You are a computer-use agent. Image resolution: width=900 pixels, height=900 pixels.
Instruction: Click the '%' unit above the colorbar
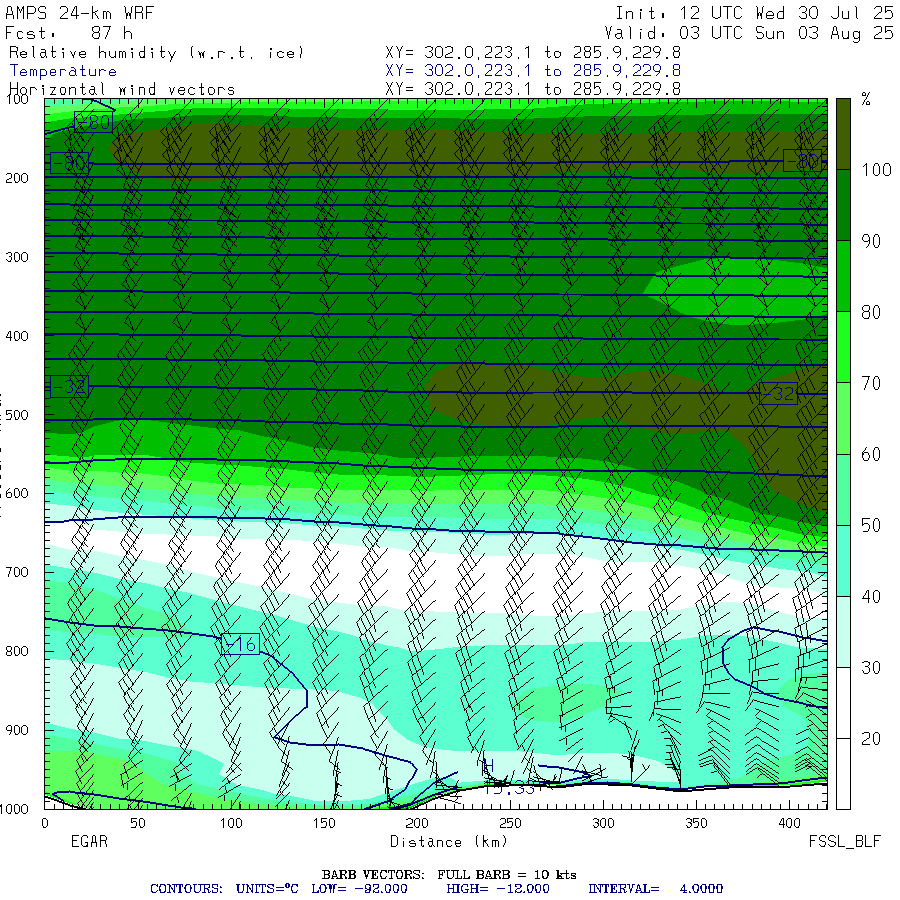[866, 99]
